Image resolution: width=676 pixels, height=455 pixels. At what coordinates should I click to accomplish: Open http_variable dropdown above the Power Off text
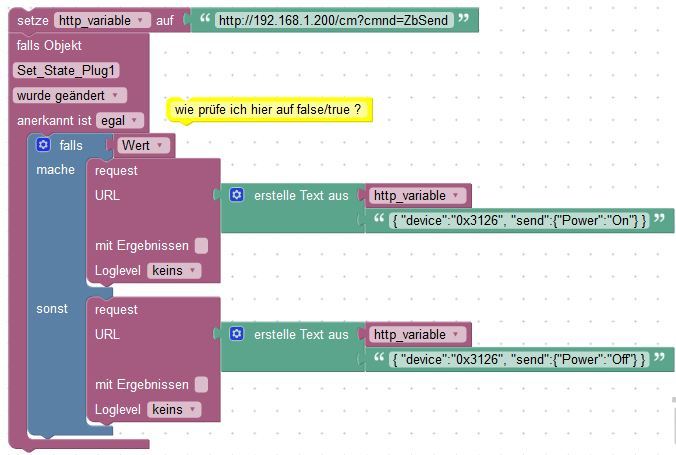417,334
